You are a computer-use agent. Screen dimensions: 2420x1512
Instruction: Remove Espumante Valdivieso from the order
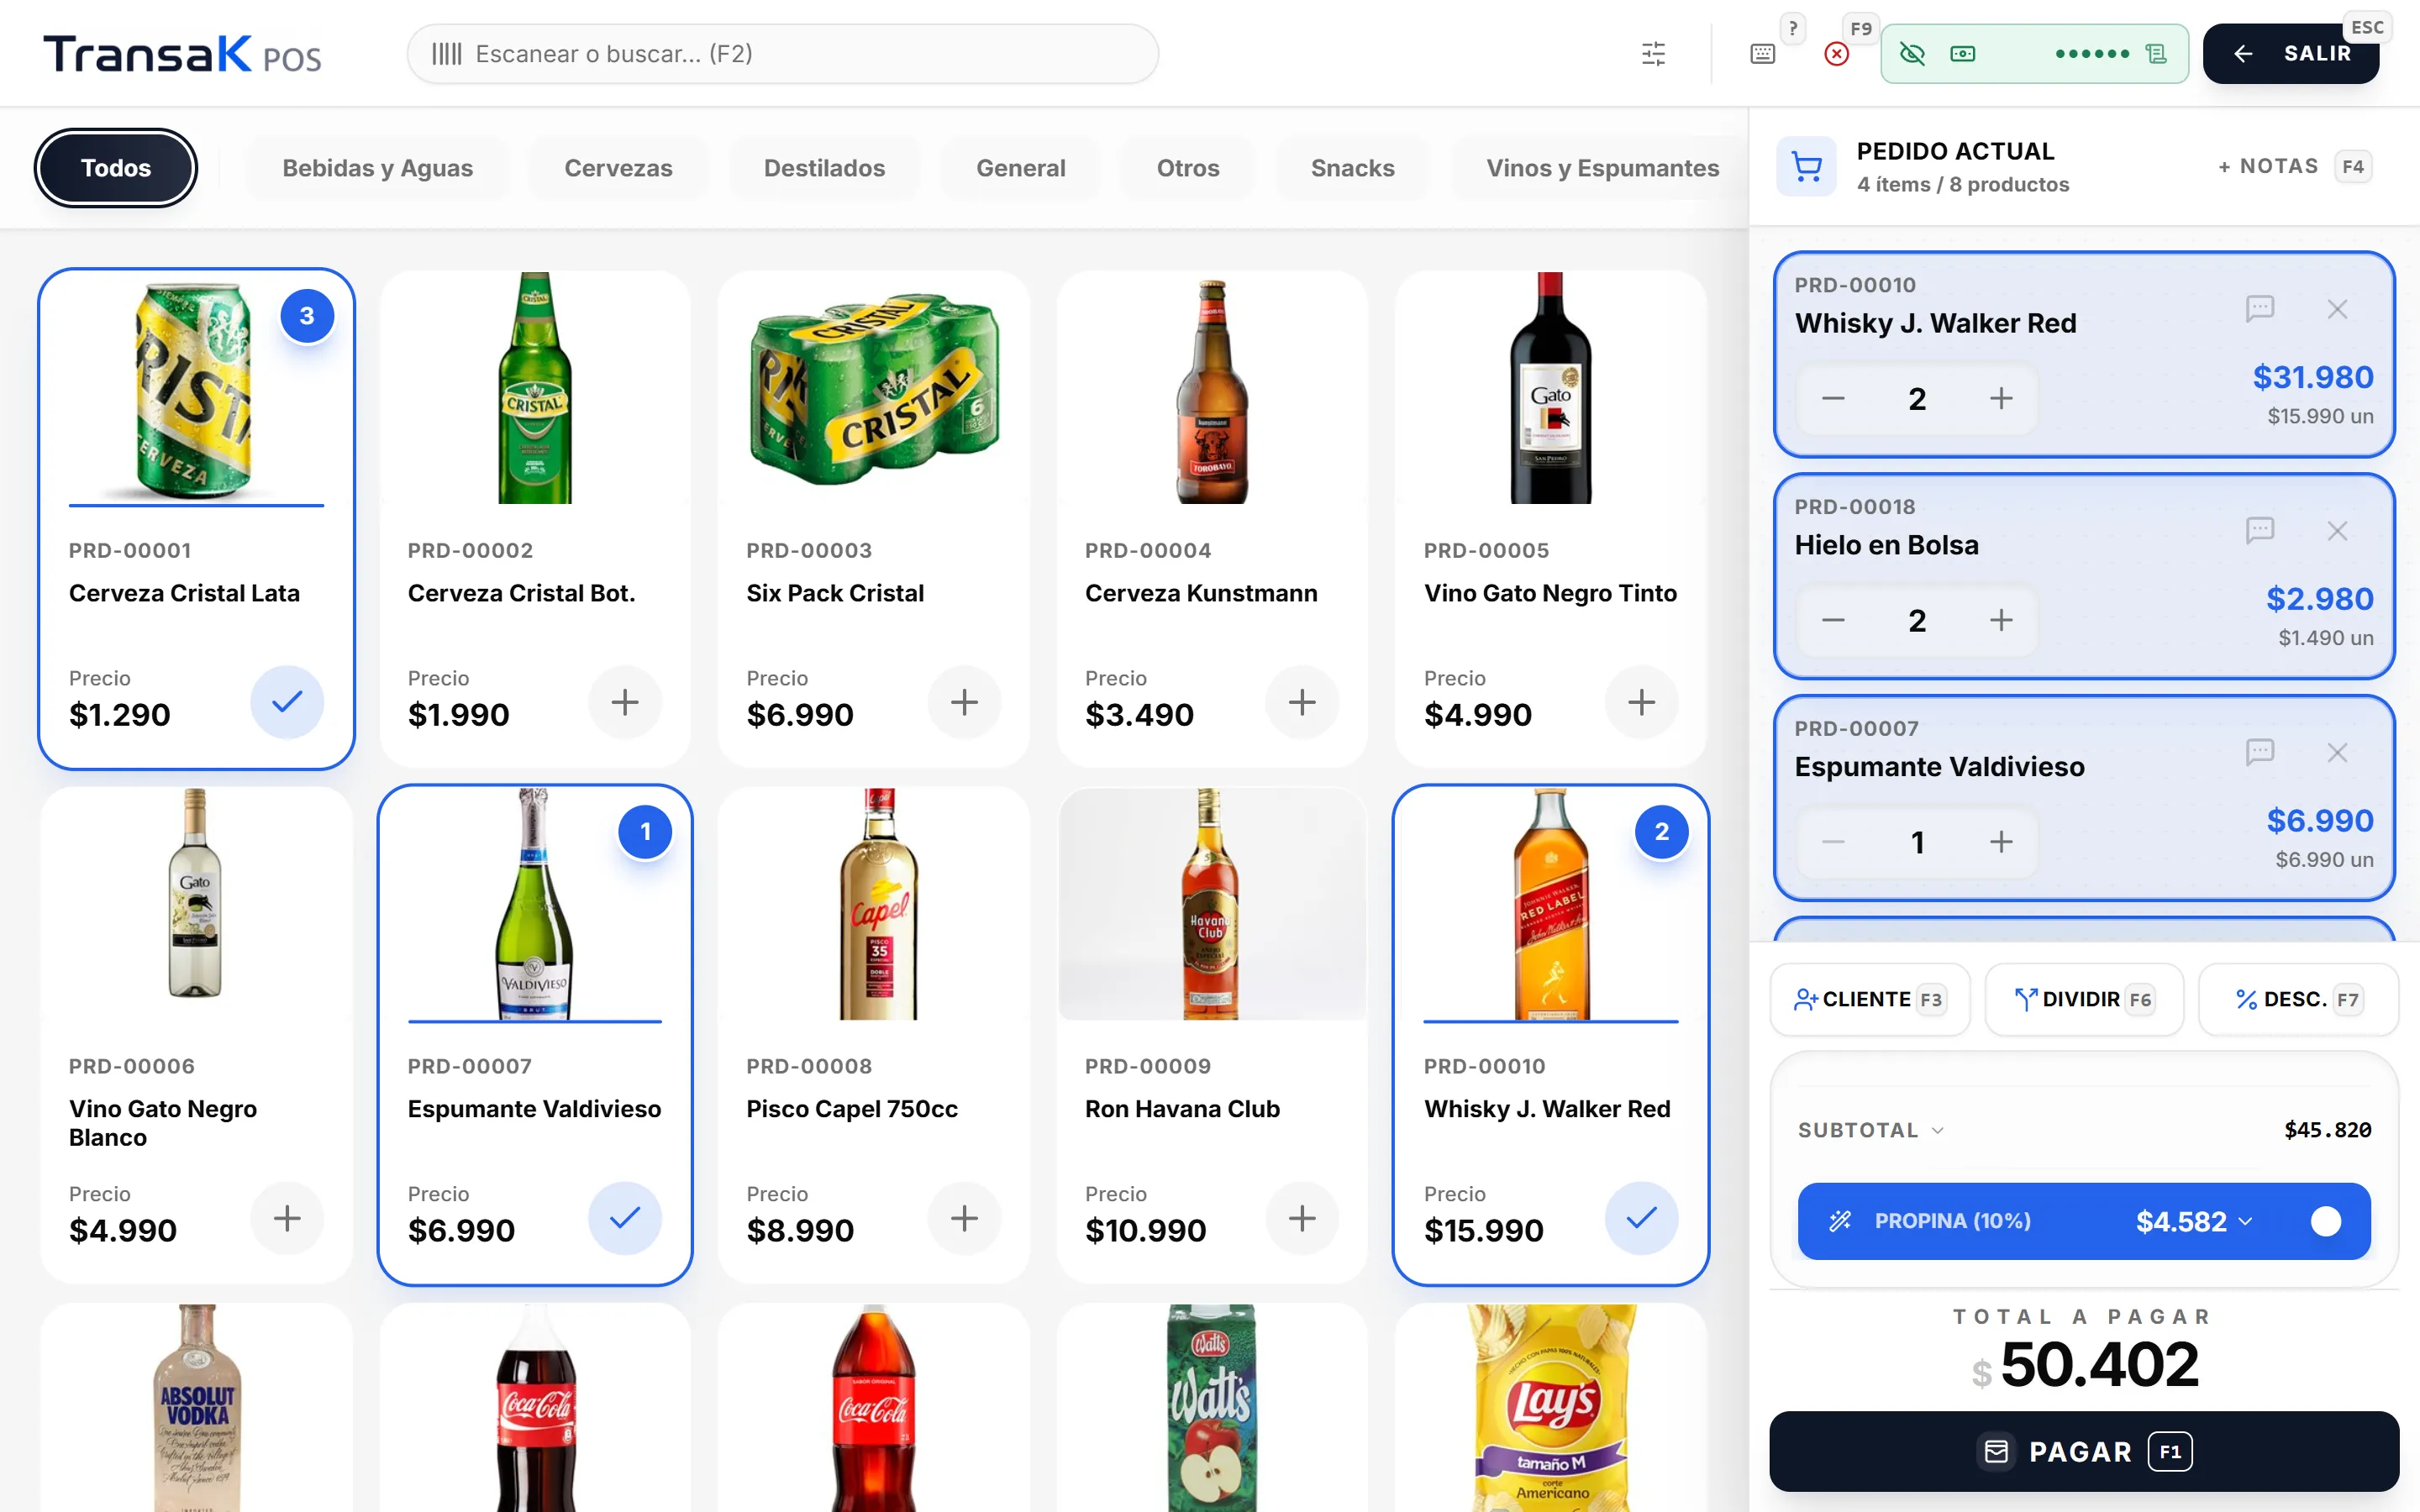click(x=2337, y=753)
